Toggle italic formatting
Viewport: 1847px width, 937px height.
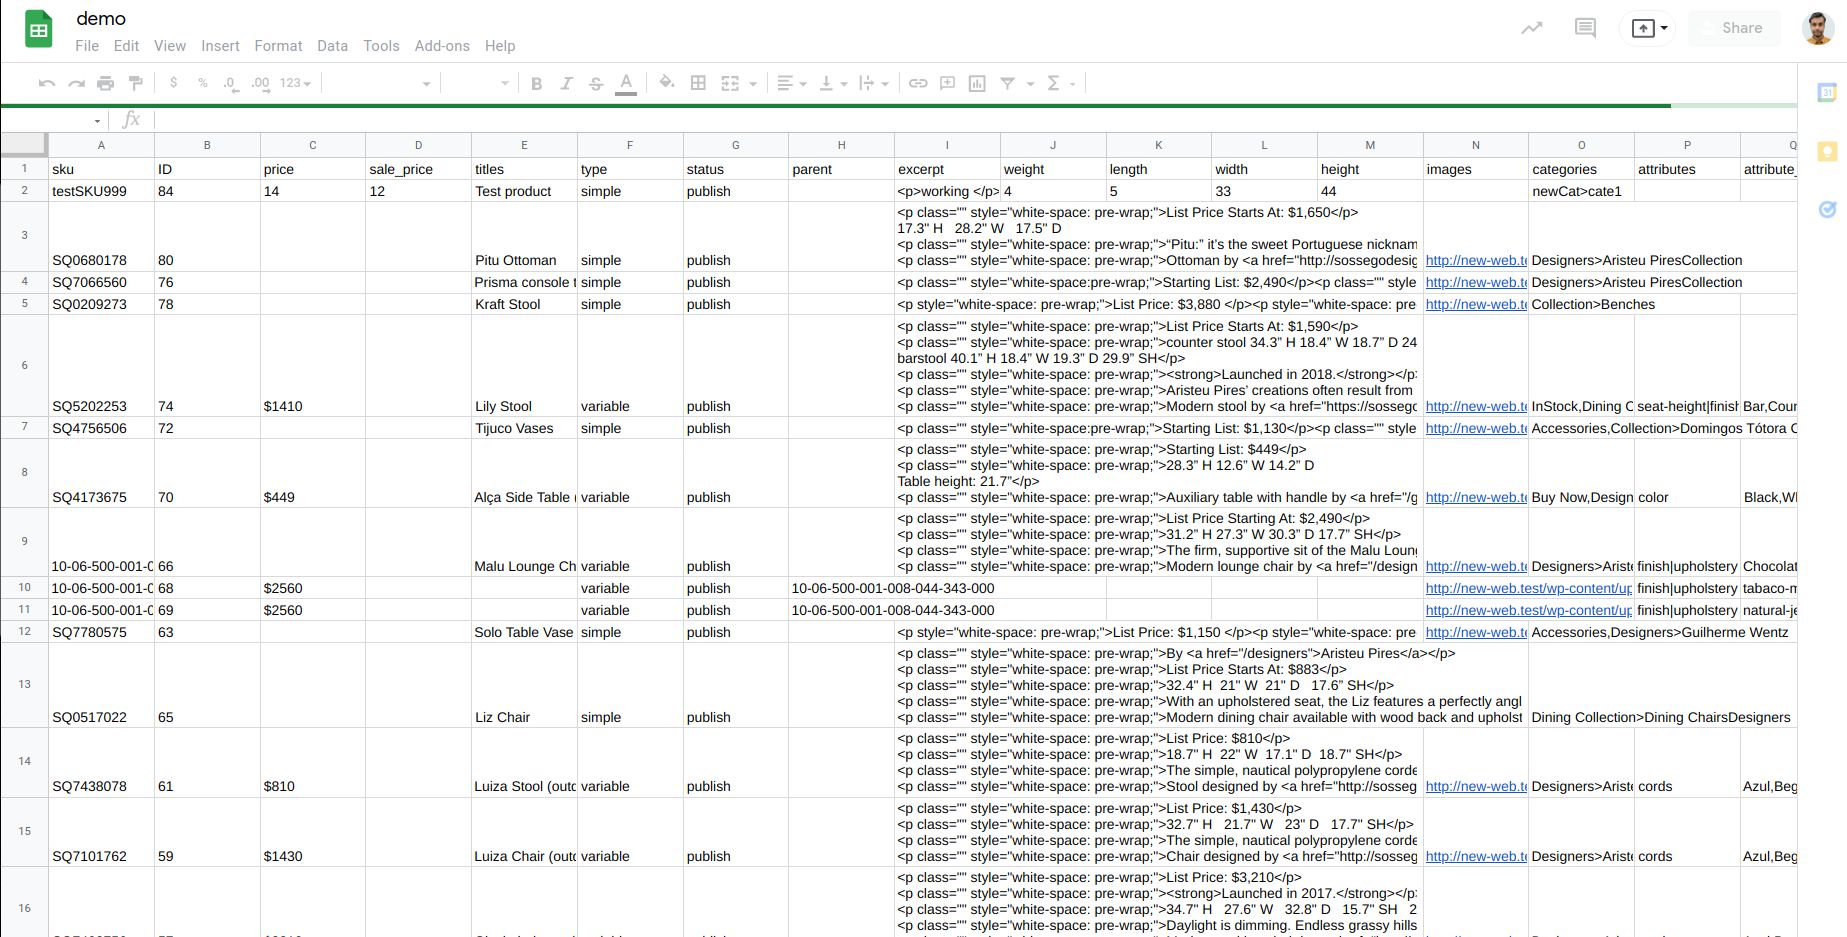point(566,83)
